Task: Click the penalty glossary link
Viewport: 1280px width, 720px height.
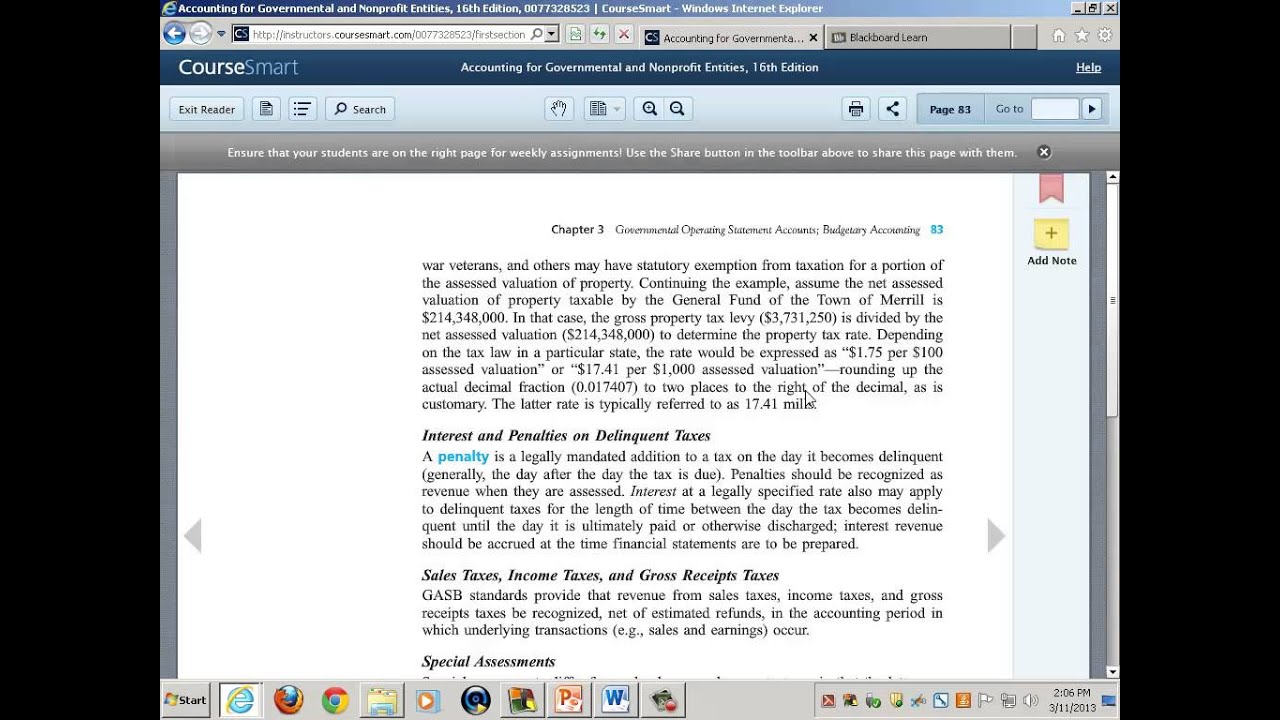Action: pos(463,456)
